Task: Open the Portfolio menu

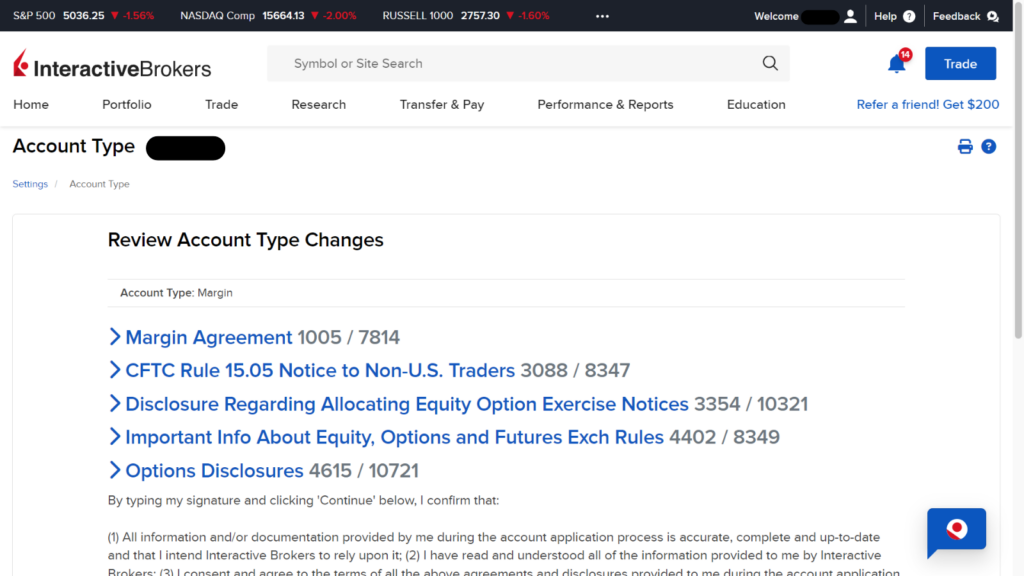Action: 127,104
